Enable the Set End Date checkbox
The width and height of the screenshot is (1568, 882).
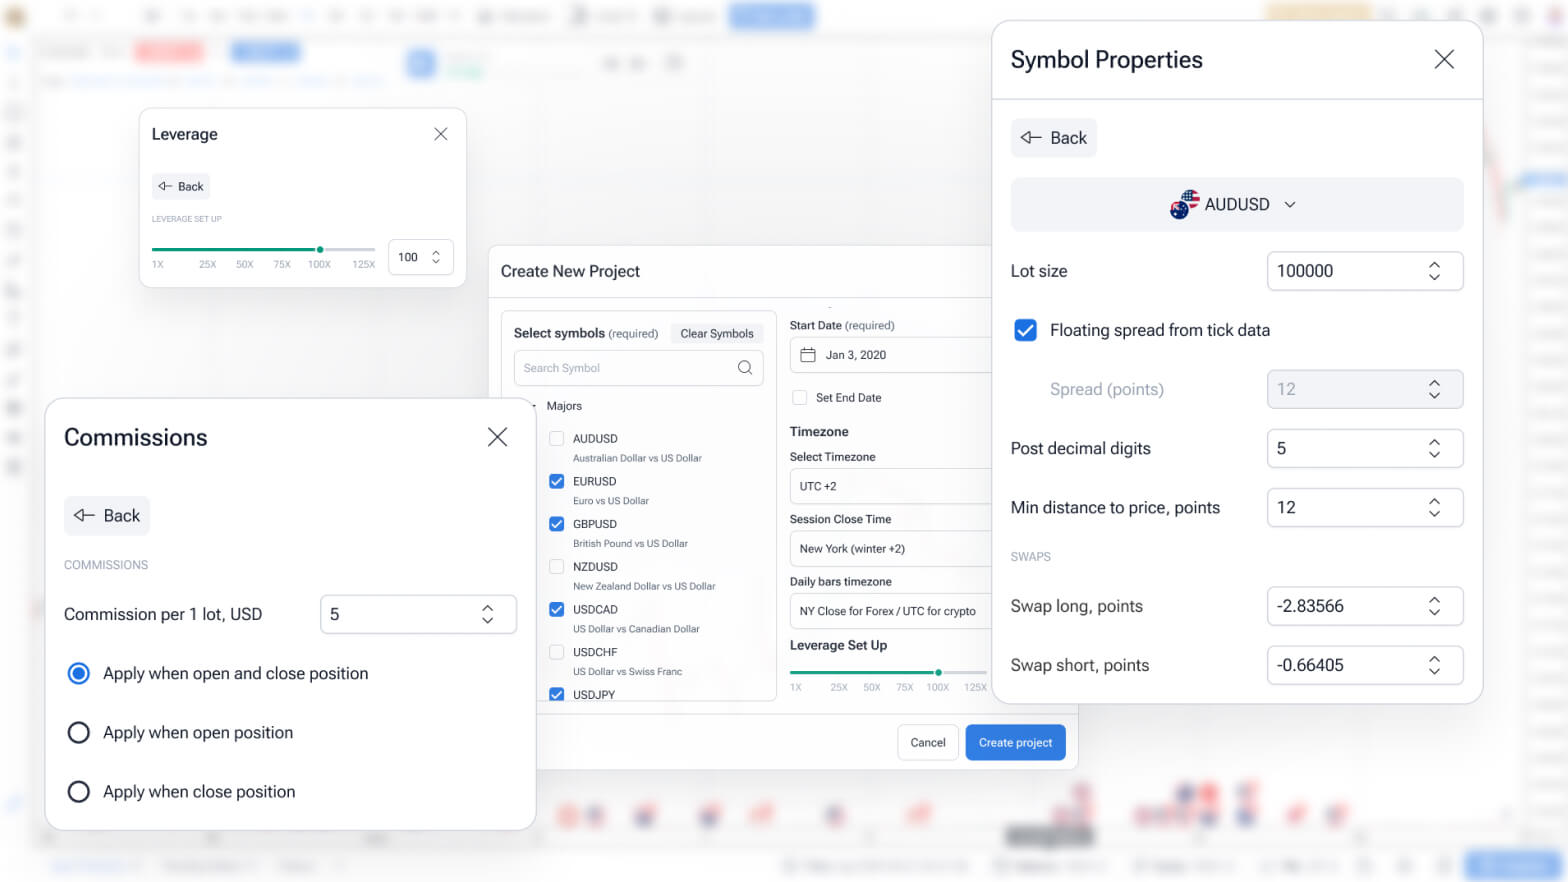[x=800, y=398]
